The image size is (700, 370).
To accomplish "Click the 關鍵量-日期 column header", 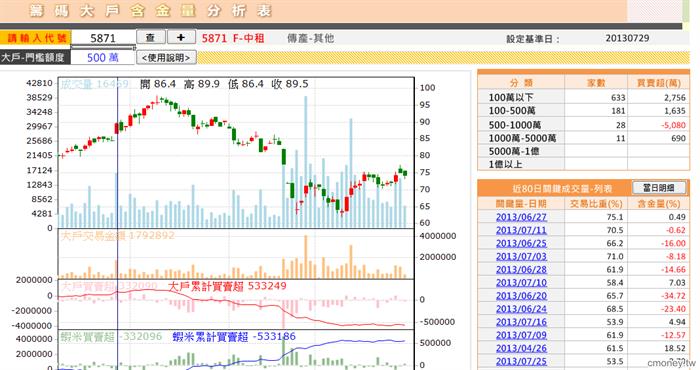I will click(521, 204).
